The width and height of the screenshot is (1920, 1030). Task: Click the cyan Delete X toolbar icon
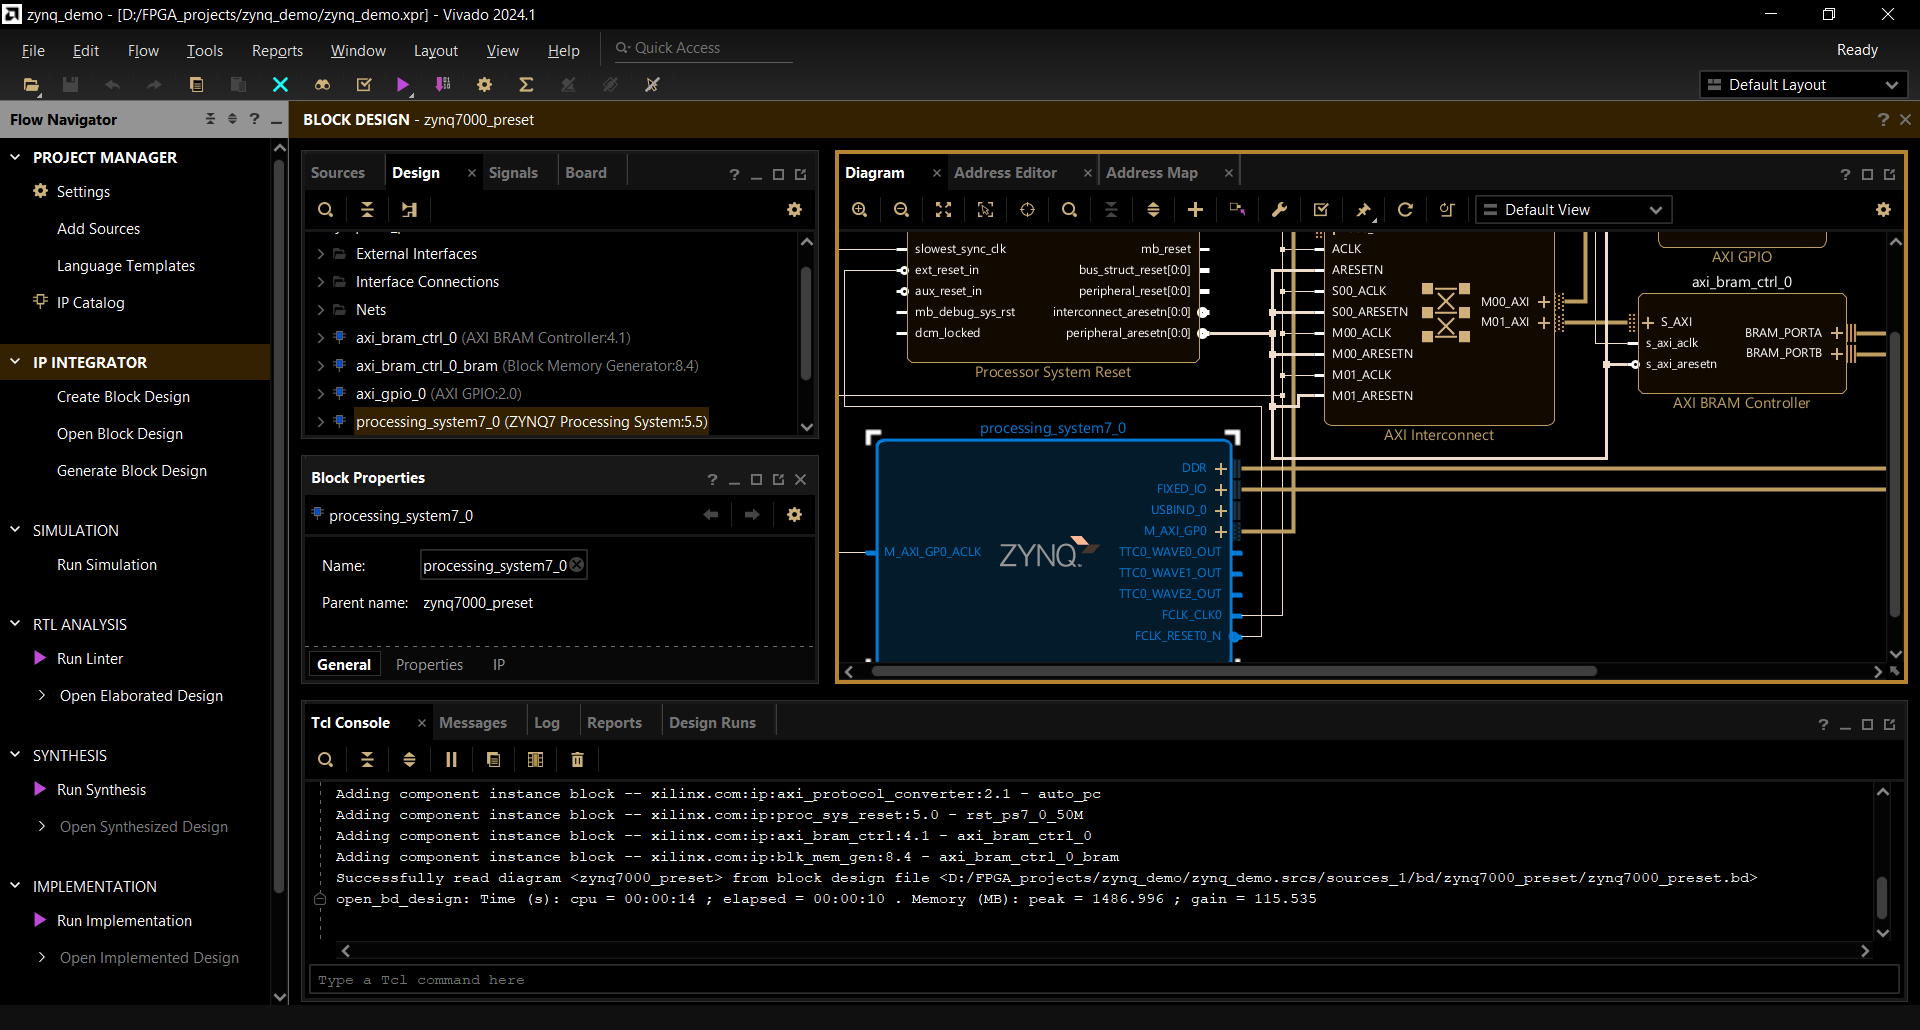tap(280, 85)
